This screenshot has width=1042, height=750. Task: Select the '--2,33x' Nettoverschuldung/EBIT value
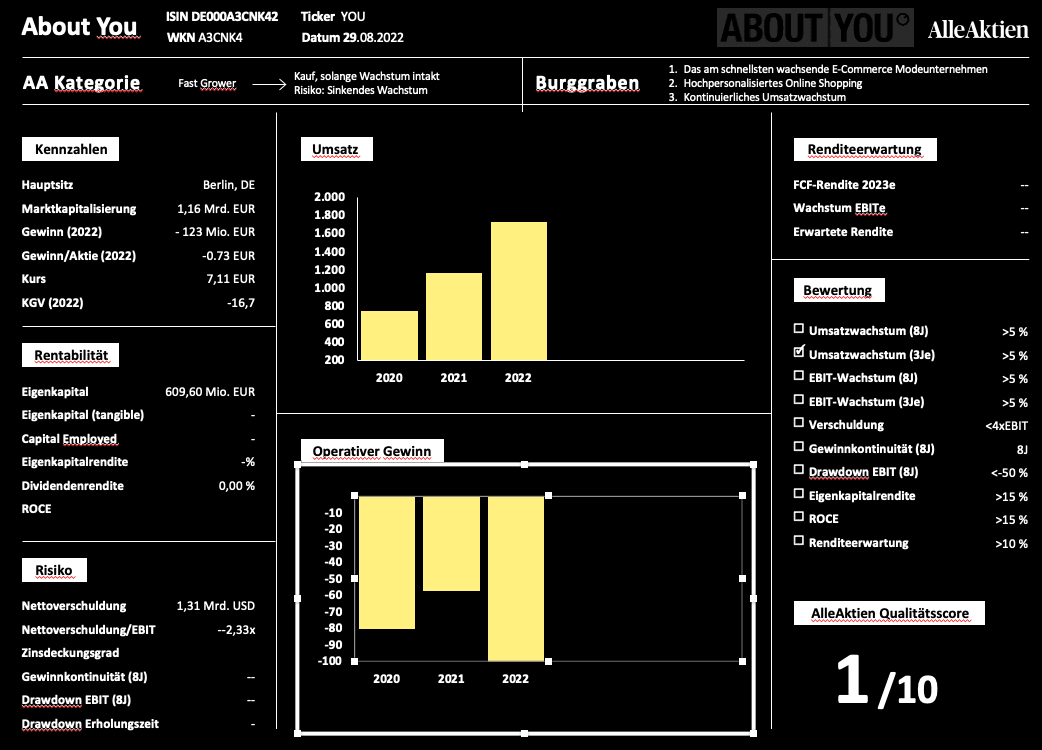click(237, 630)
